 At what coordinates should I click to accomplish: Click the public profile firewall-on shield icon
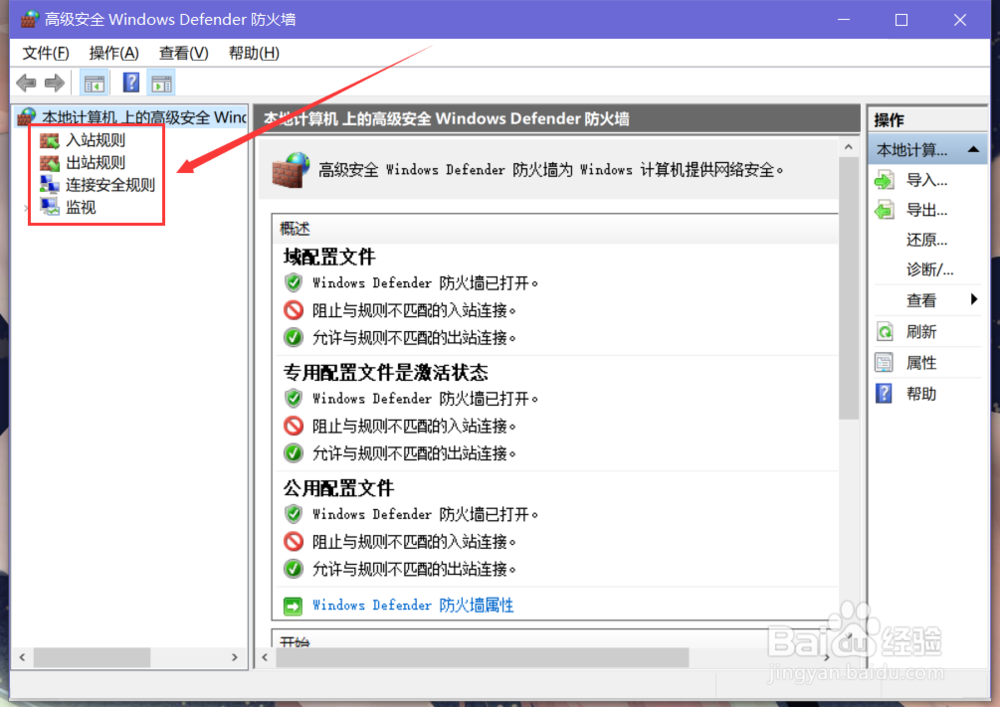pyautogui.click(x=293, y=514)
